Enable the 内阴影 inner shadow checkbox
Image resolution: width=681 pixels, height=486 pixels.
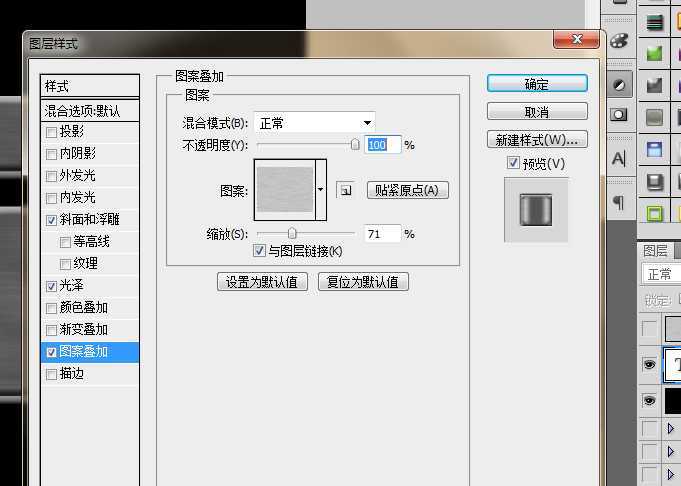(51, 154)
